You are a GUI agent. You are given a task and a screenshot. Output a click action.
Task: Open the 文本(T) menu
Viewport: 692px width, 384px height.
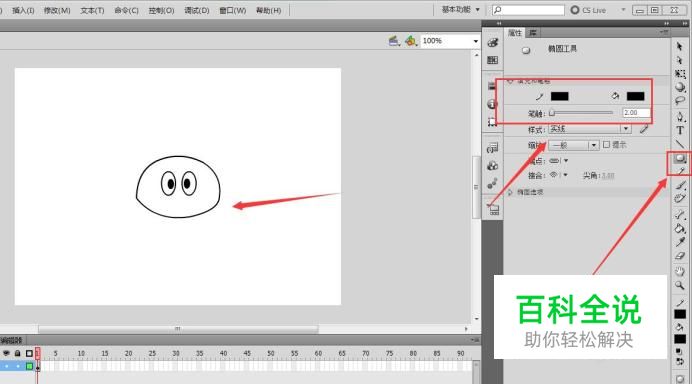pos(92,10)
